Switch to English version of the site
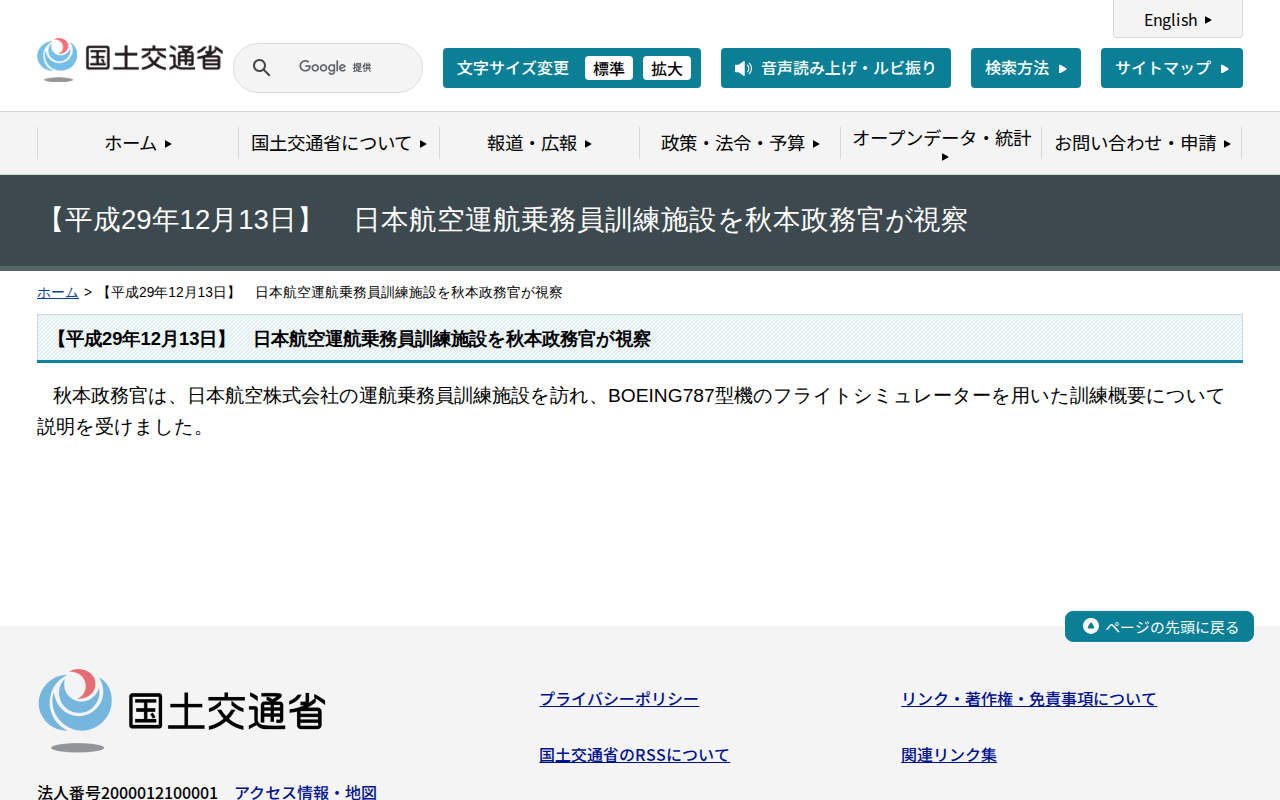This screenshot has height=800, width=1280. pyautogui.click(x=1171, y=20)
